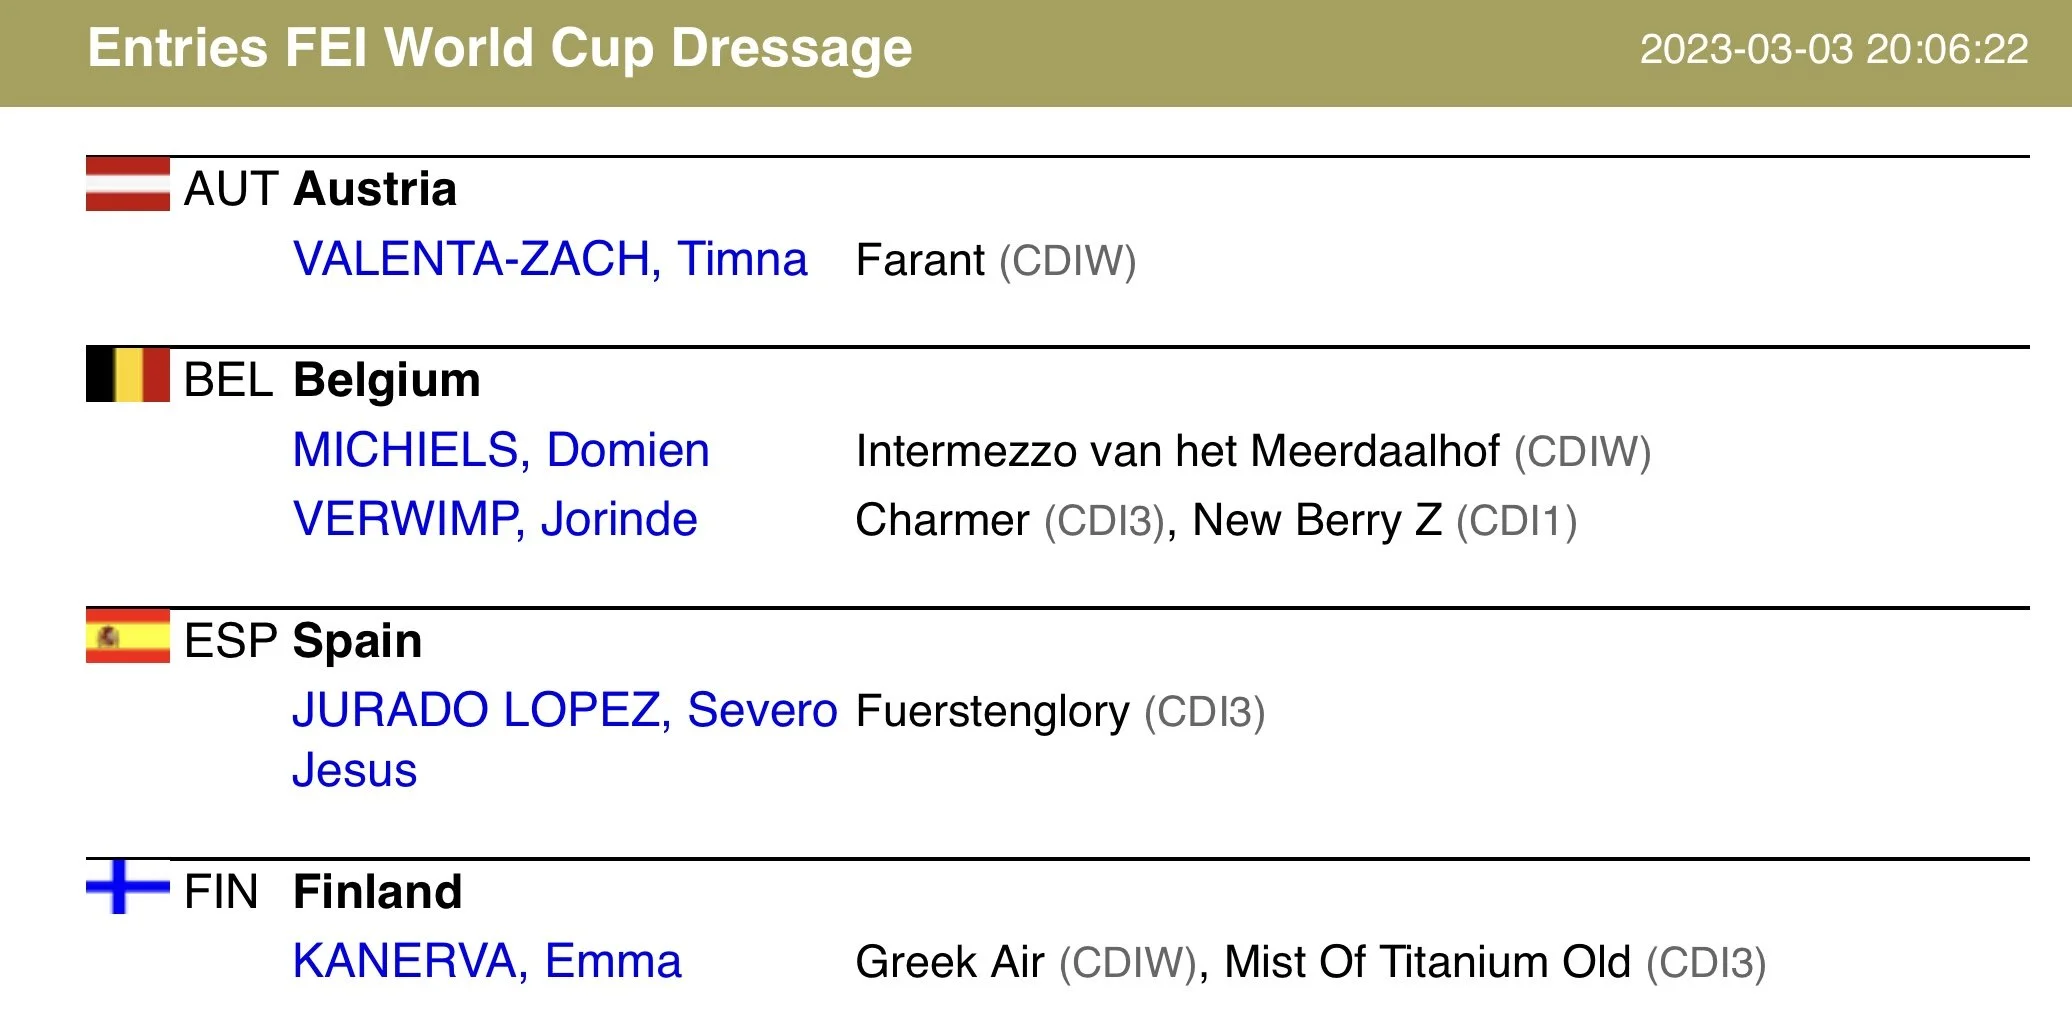
Task: Click horse Intermezzo van het Meerdaalhof
Action: click(1178, 451)
